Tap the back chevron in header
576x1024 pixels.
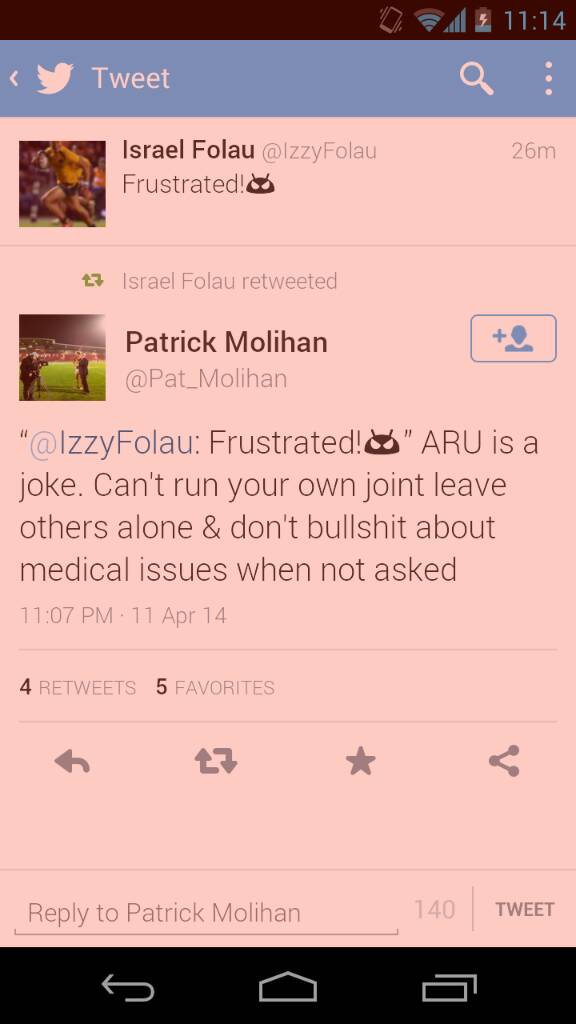point(14,78)
